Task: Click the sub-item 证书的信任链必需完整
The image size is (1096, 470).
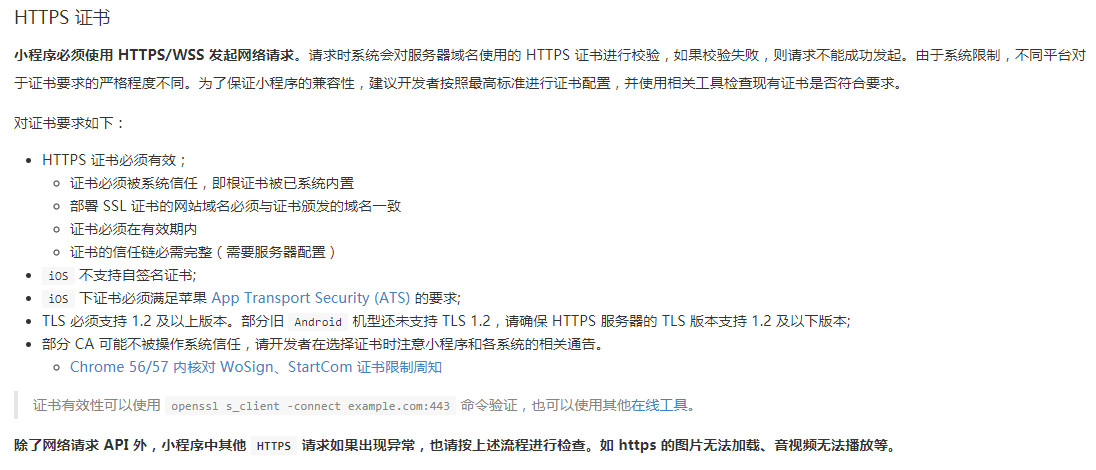Action: tap(207, 252)
